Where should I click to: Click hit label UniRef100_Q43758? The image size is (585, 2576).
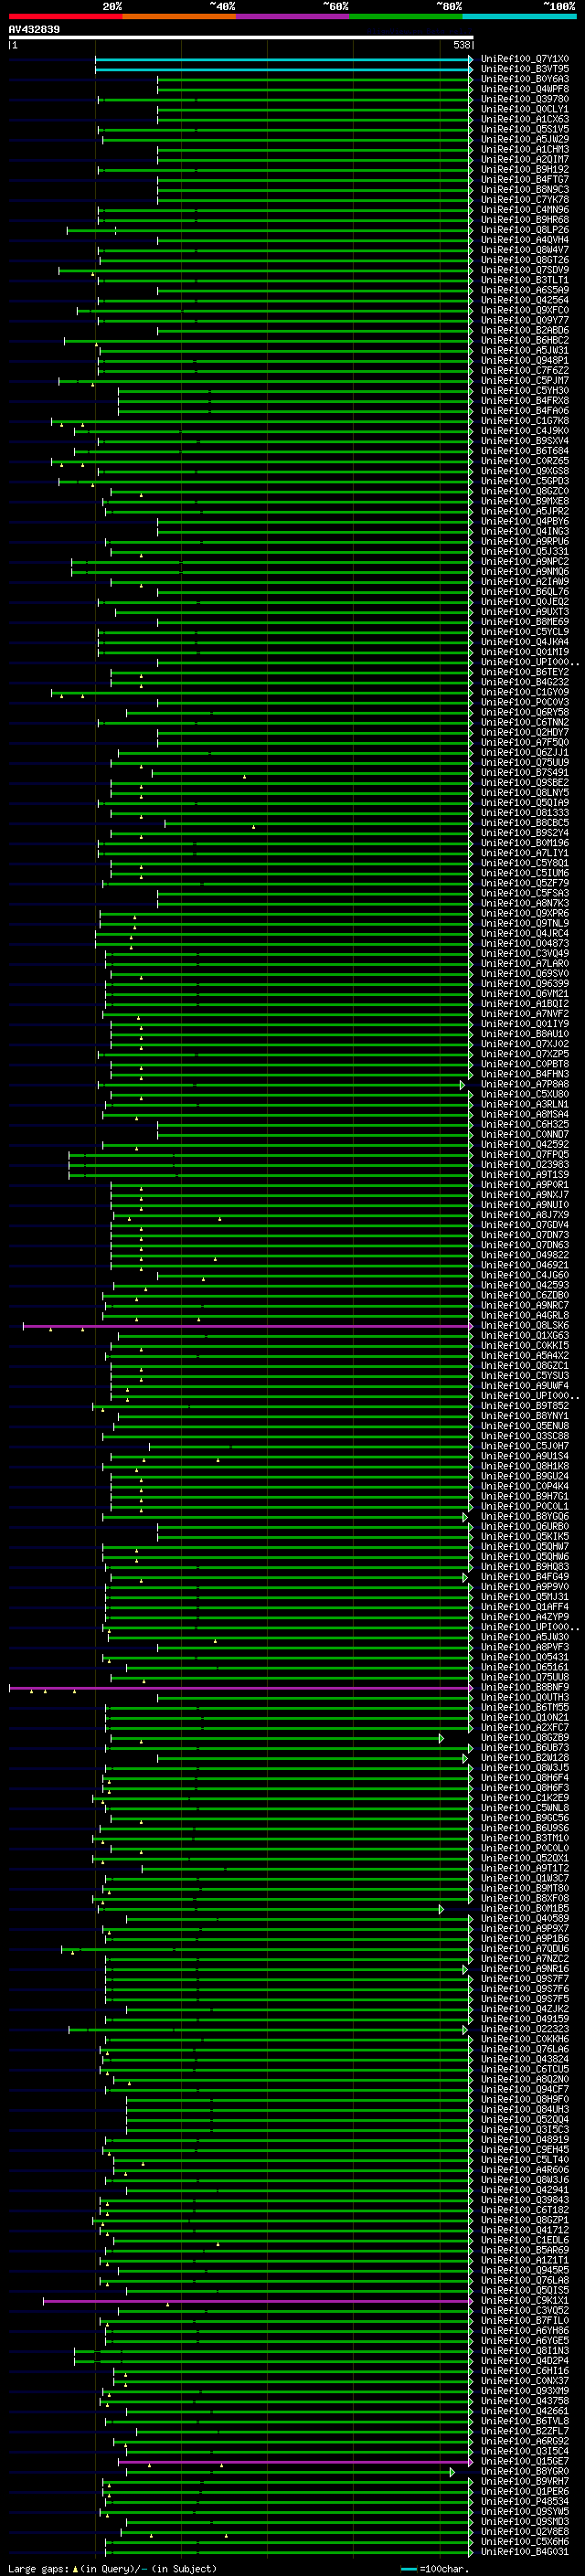click(525, 2401)
